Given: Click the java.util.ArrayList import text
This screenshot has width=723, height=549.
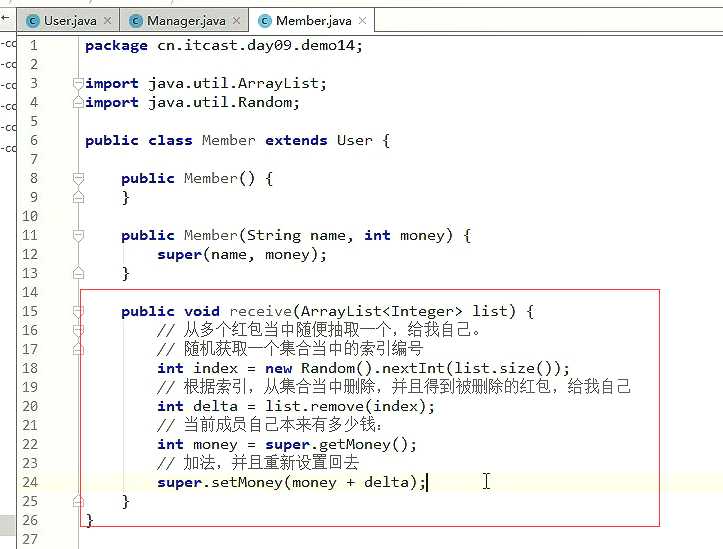Looking at the screenshot, I should click(x=234, y=83).
